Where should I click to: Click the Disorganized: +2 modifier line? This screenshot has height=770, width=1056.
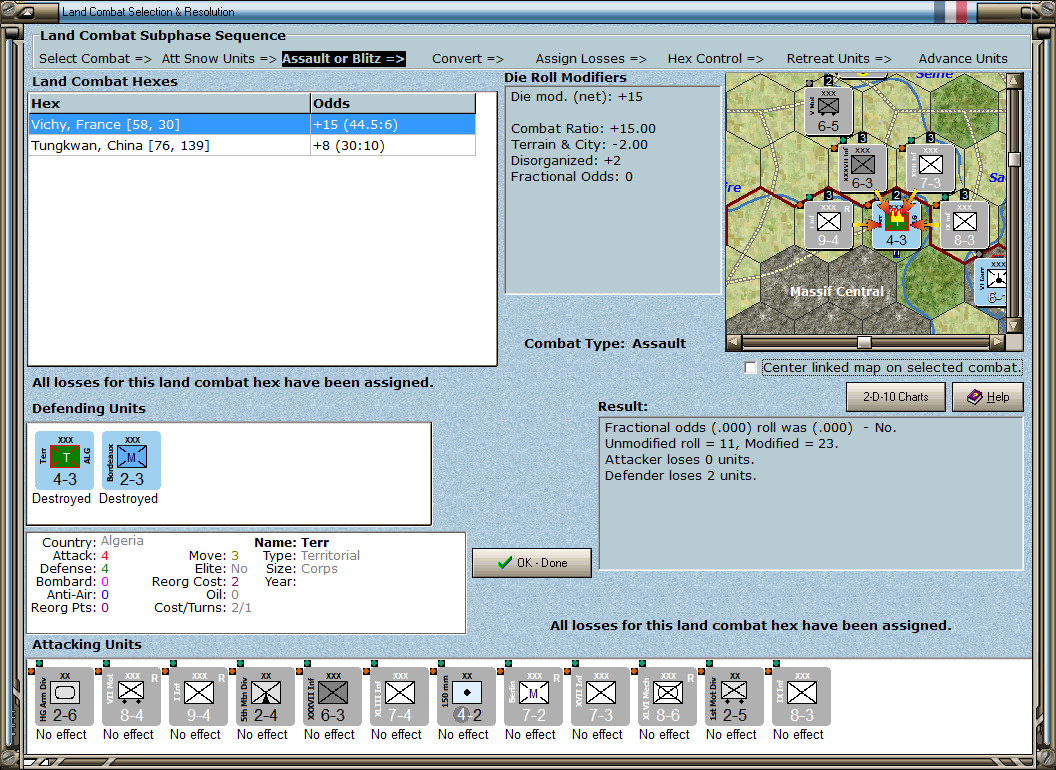(566, 161)
